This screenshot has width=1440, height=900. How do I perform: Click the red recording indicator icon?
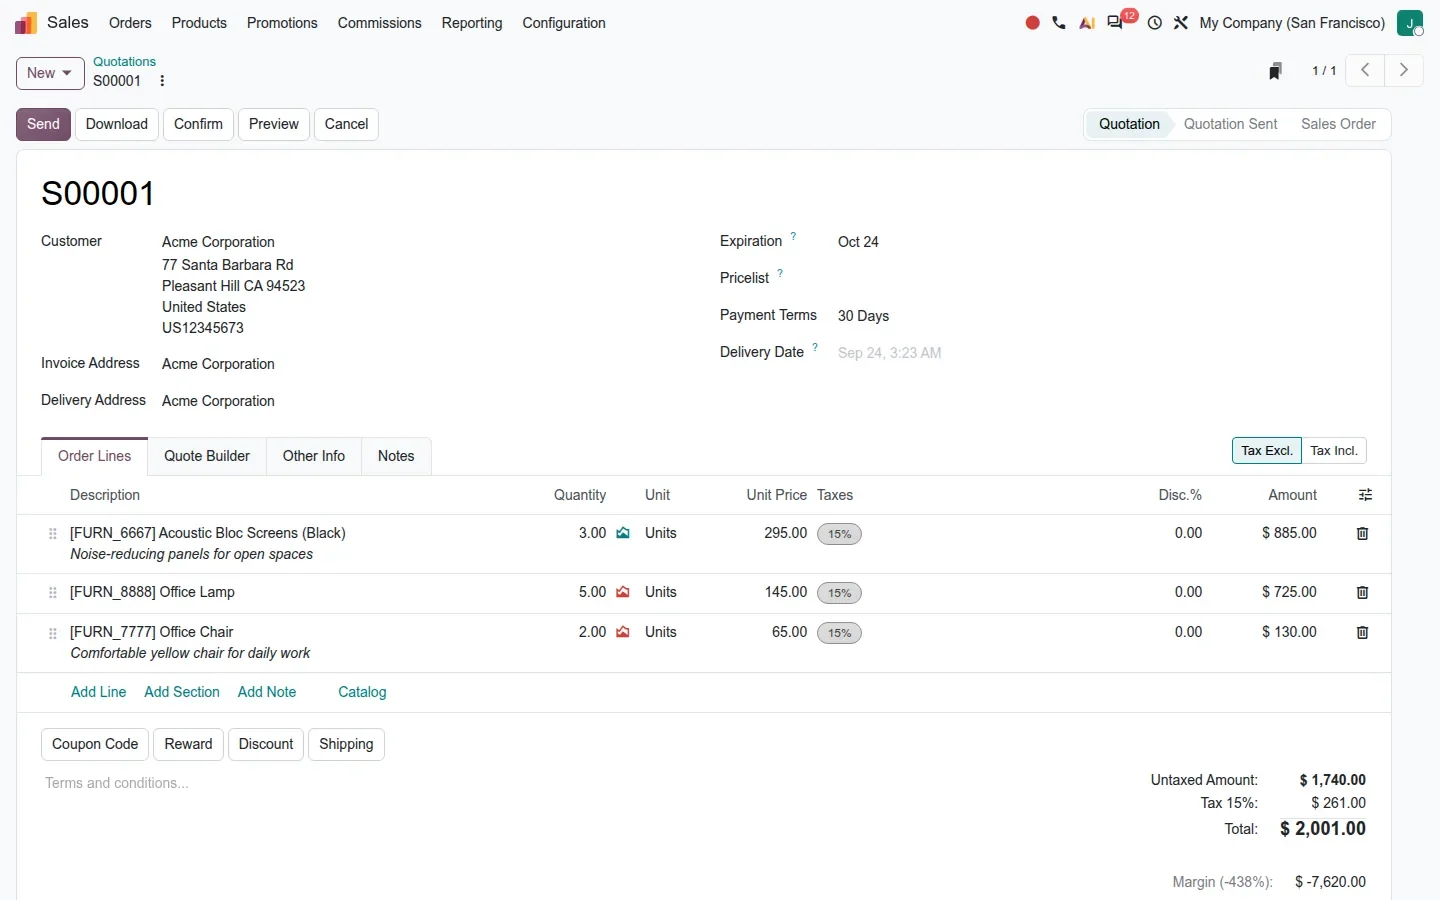[x=1032, y=23]
